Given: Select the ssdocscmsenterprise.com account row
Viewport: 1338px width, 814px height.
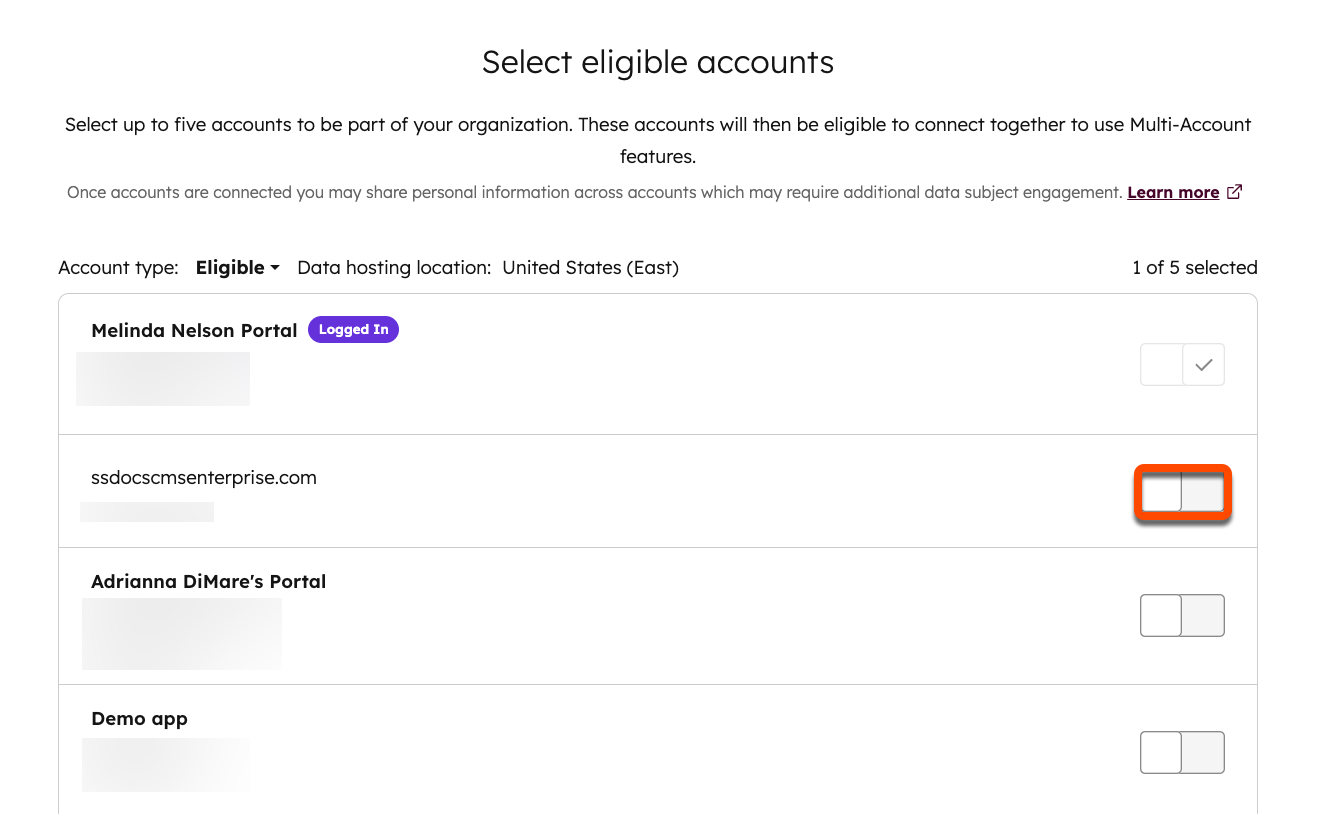Looking at the screenshot, I should (204, 477).
